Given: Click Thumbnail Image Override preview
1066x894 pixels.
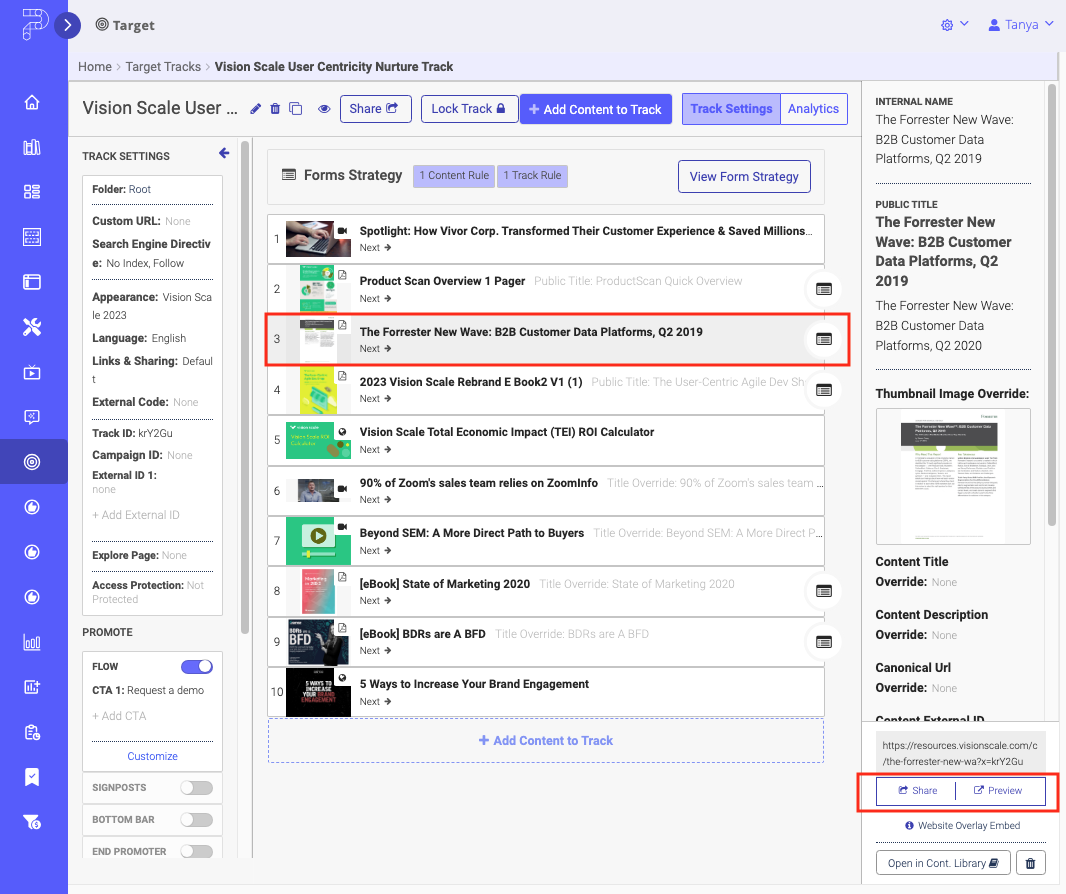Looking at the screenshot, I should [x=953, y=476].
